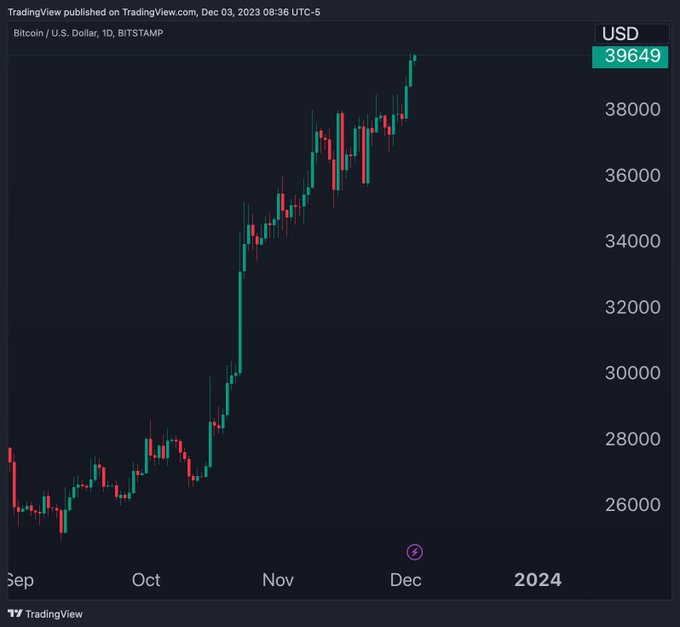The height and width of the screenshot is (627, 680).
Task: Click the 28000 price axis label
Action: point(632,439)
